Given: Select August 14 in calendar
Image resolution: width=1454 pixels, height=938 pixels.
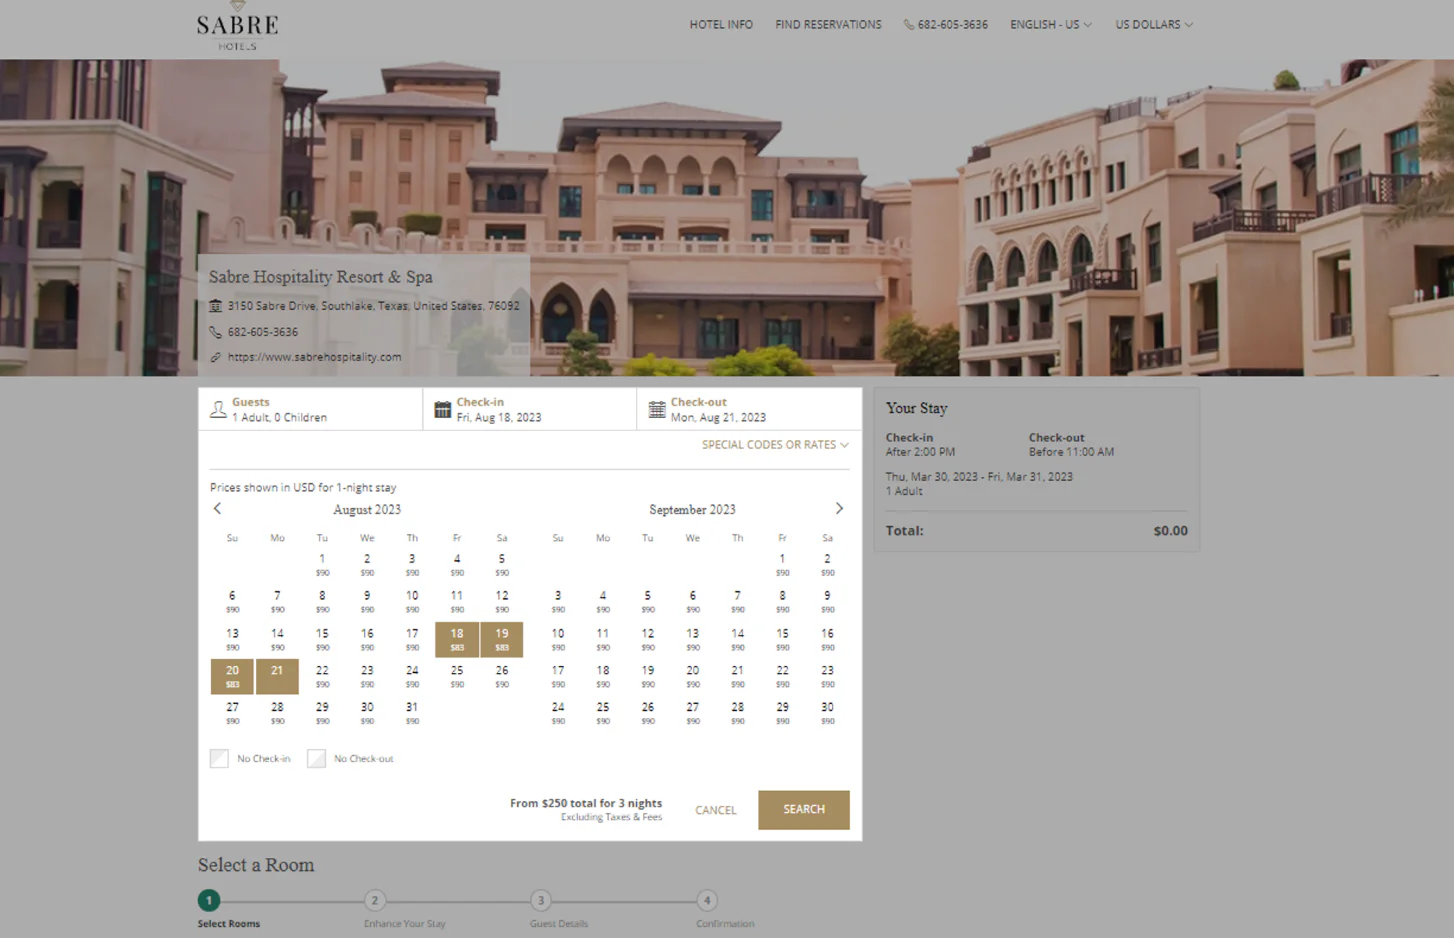Looking at the screenshot, I should point(277,640).
